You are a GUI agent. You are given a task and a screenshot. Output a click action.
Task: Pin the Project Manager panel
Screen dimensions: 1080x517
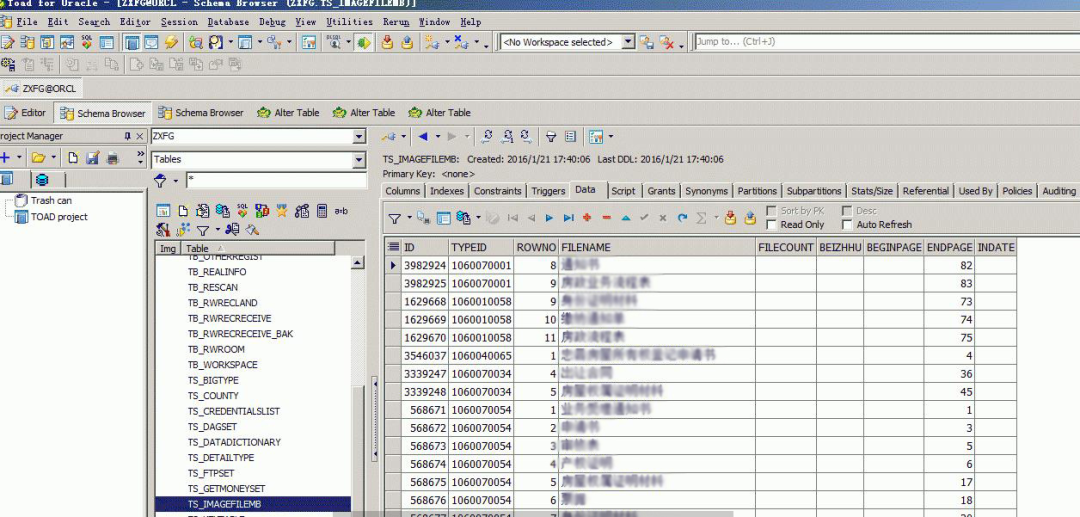coord(127,136)
